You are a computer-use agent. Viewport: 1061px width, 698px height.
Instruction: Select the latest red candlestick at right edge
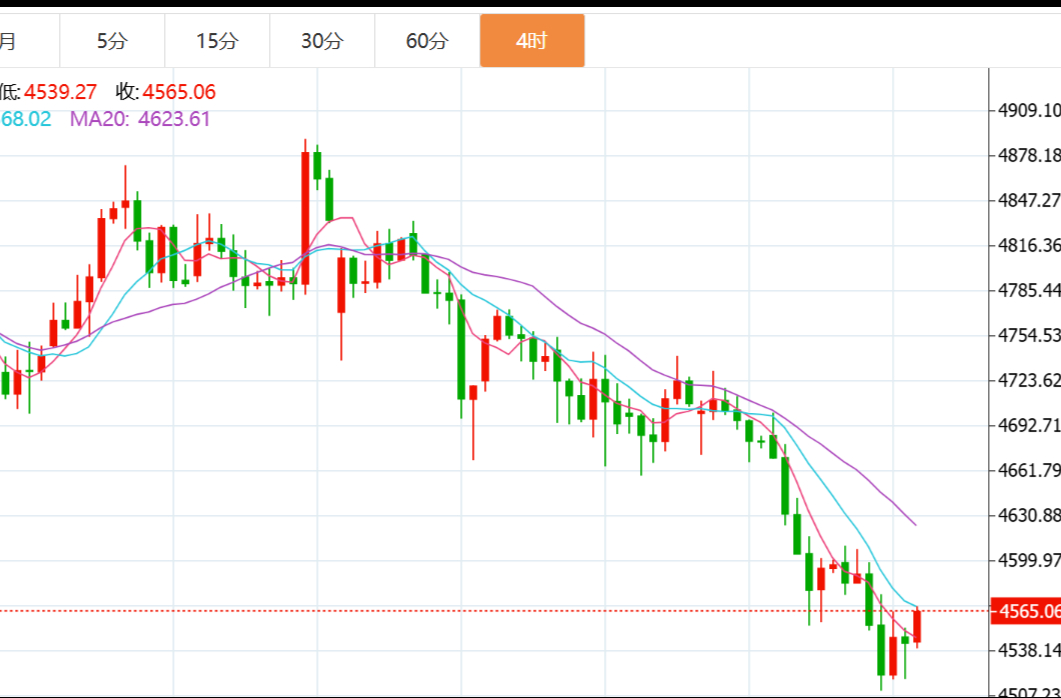pos(917,626)
